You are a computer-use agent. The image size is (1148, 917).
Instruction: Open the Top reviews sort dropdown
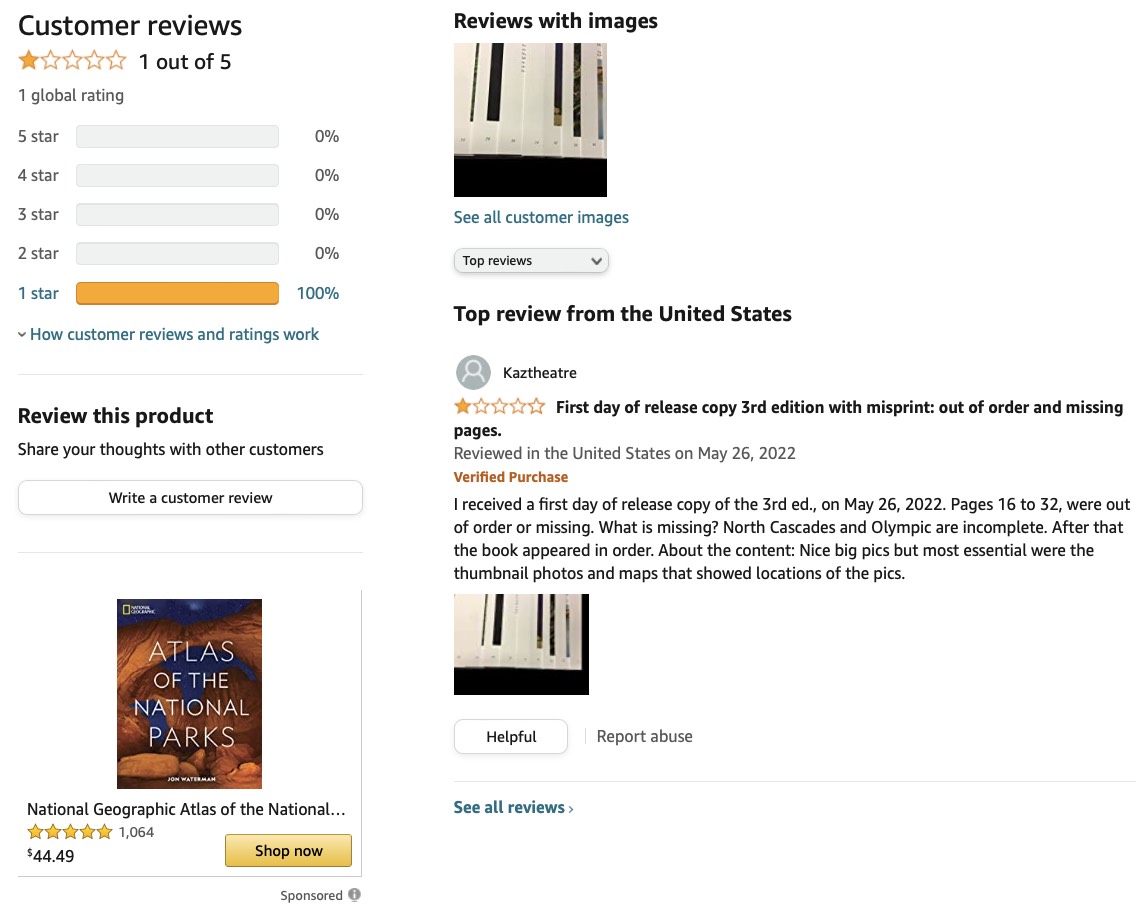coord(531,261)
